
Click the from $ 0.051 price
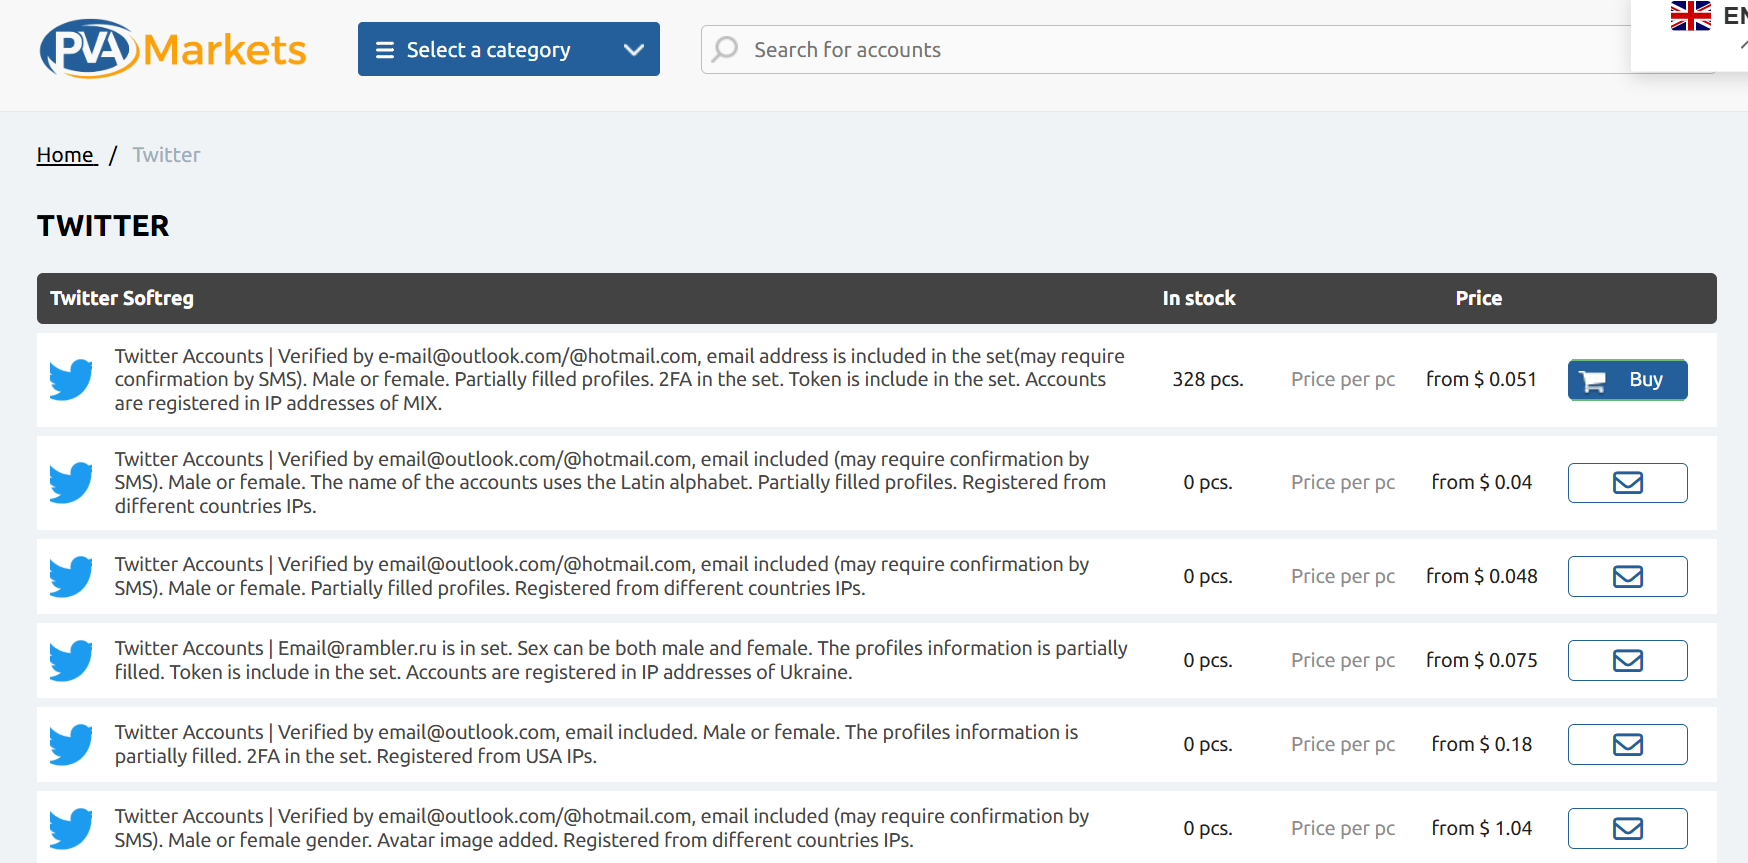[1481, 380]
